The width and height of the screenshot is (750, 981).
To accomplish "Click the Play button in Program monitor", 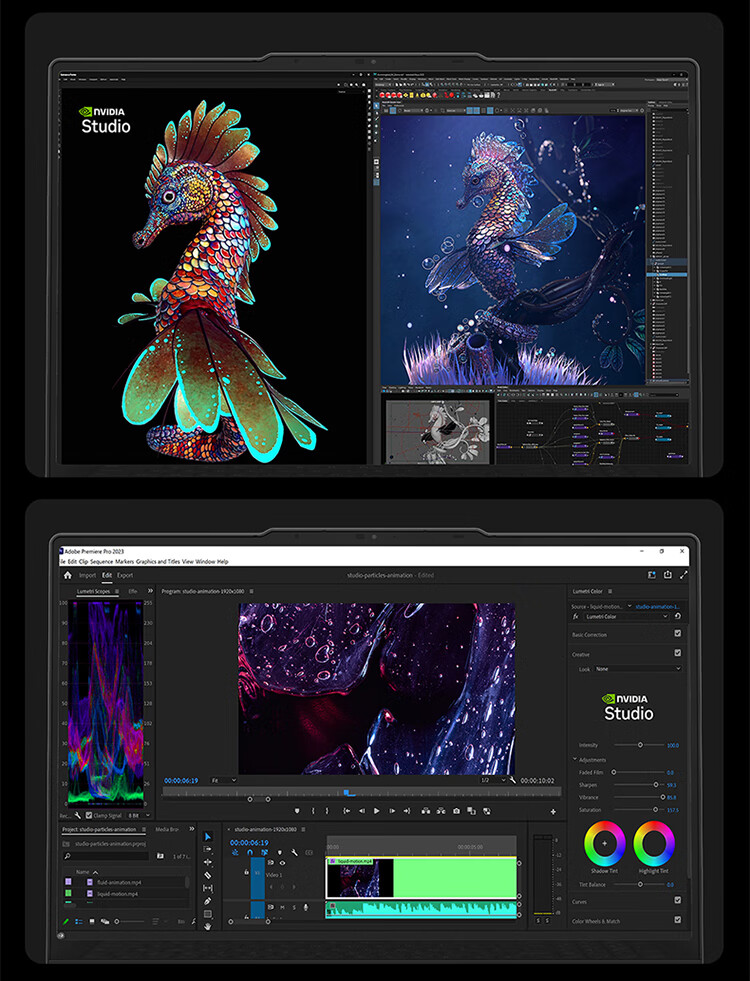I will click(x=377, y=811).
